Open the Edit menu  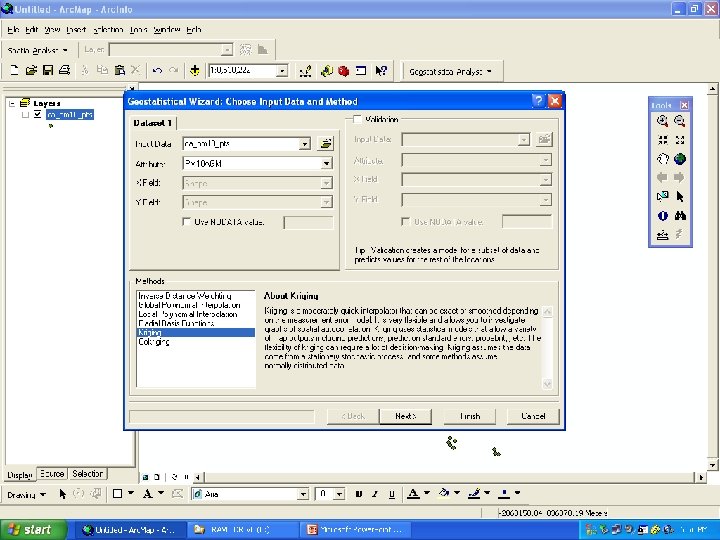tap(32, 30)
